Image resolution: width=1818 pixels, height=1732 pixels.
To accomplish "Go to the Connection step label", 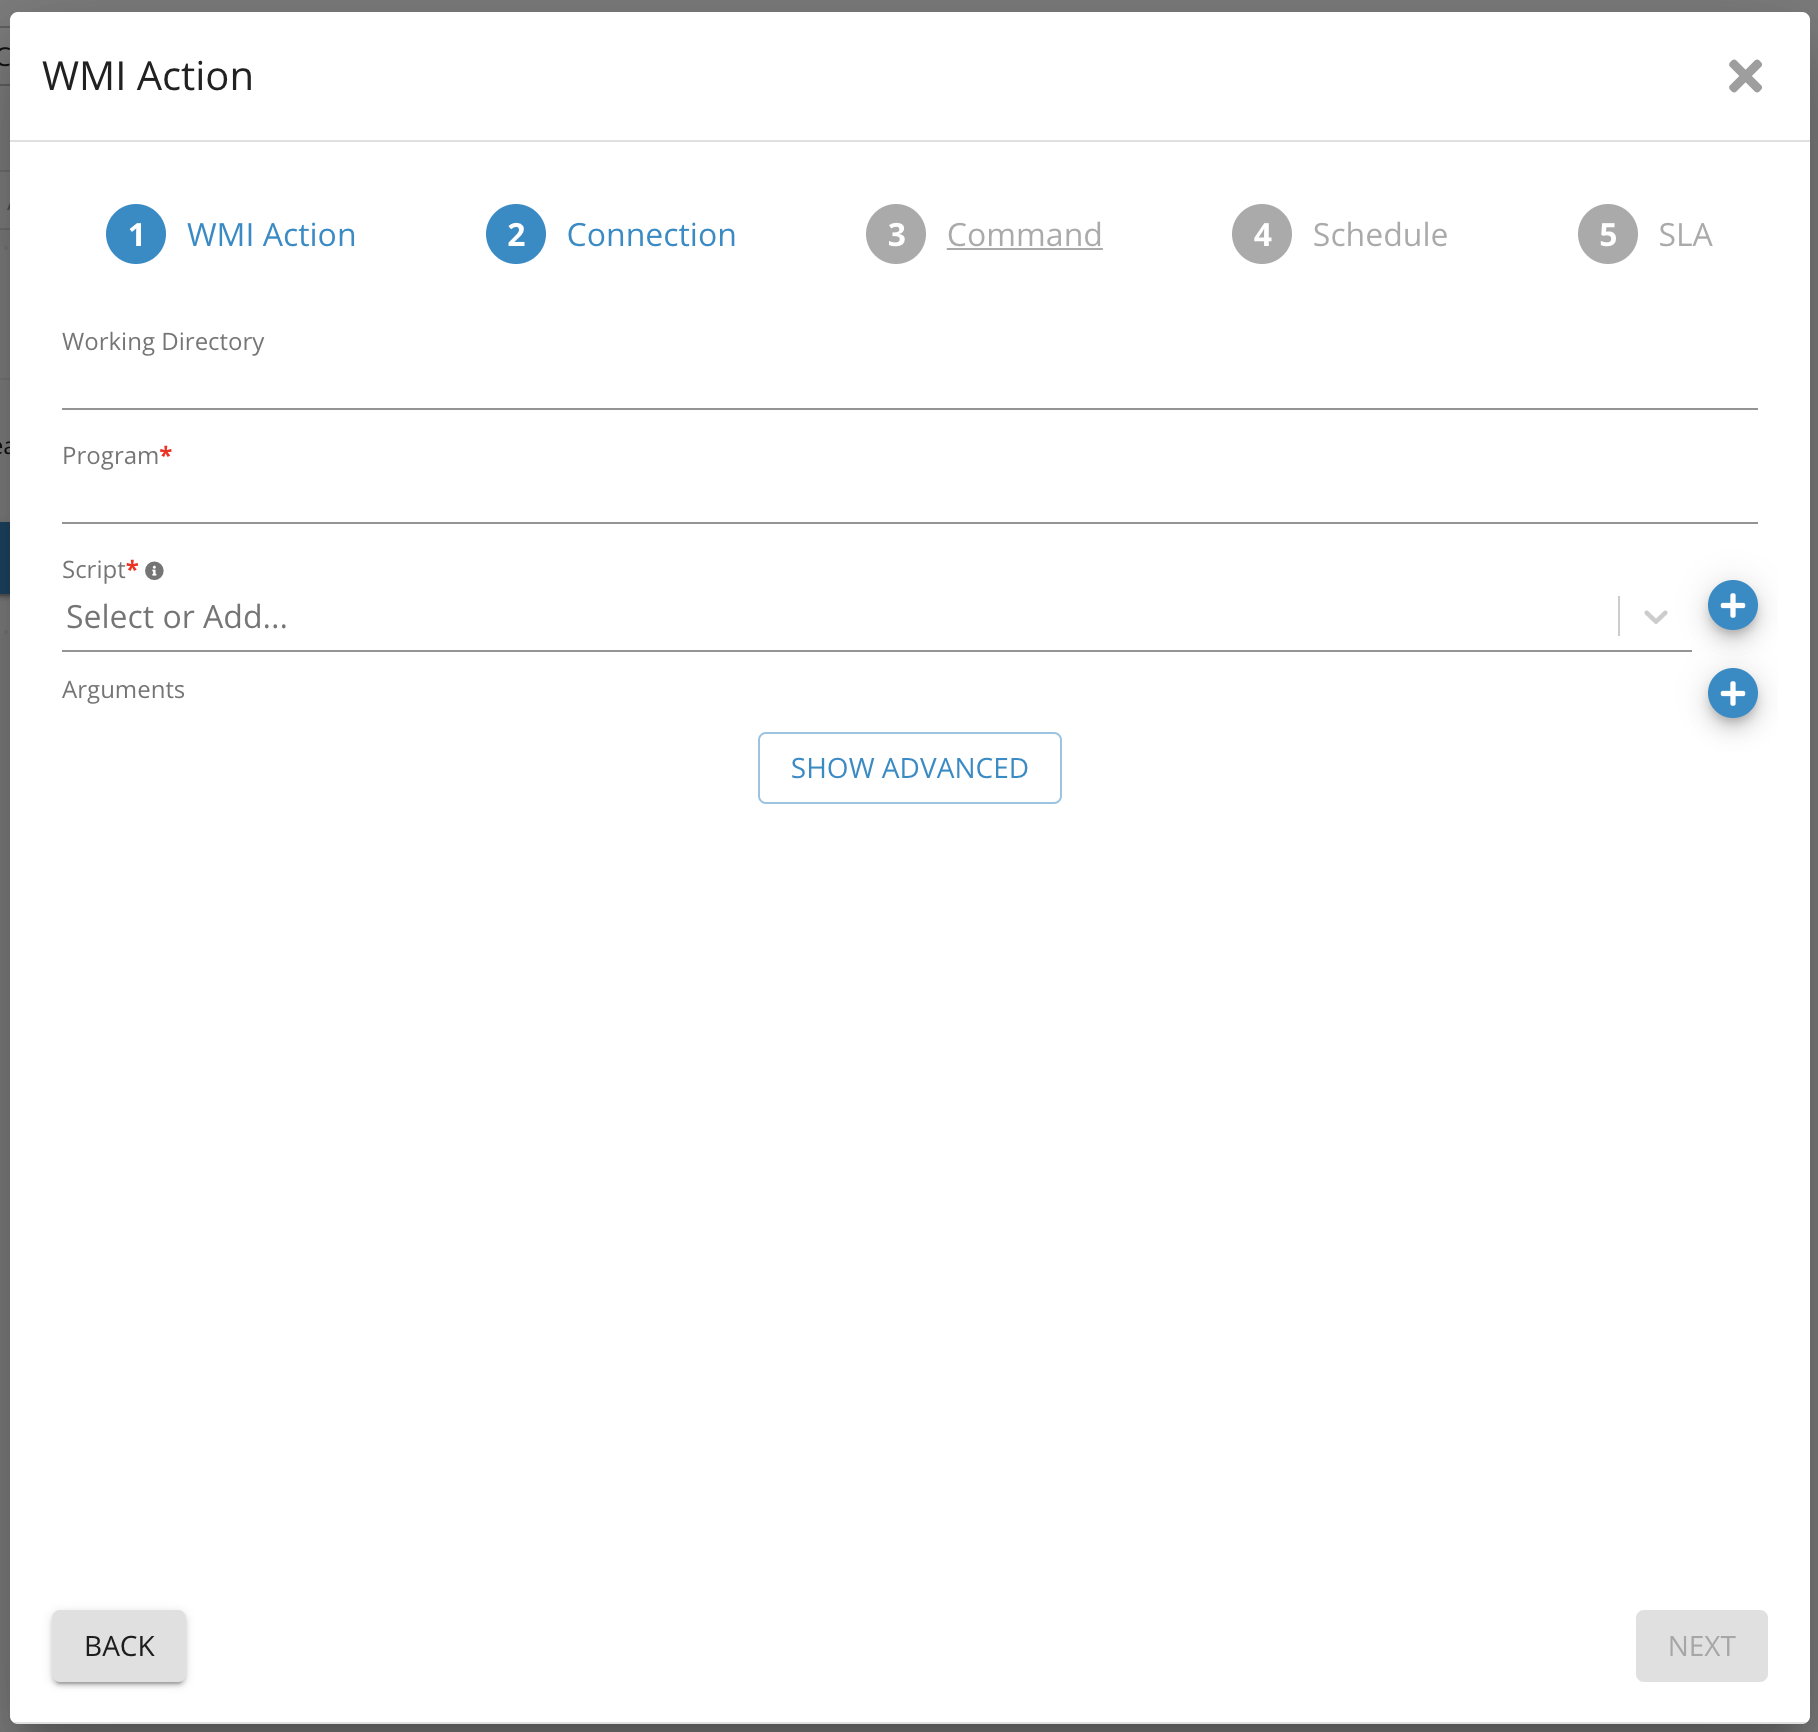I will 651,235.
